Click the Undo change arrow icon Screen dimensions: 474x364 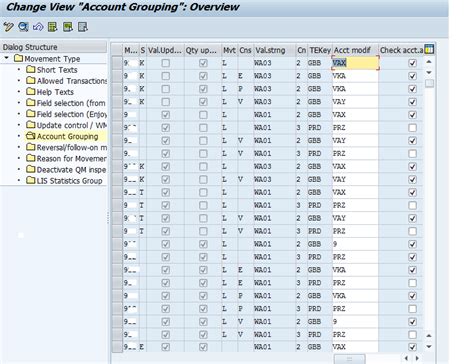[x=38, y=27]
